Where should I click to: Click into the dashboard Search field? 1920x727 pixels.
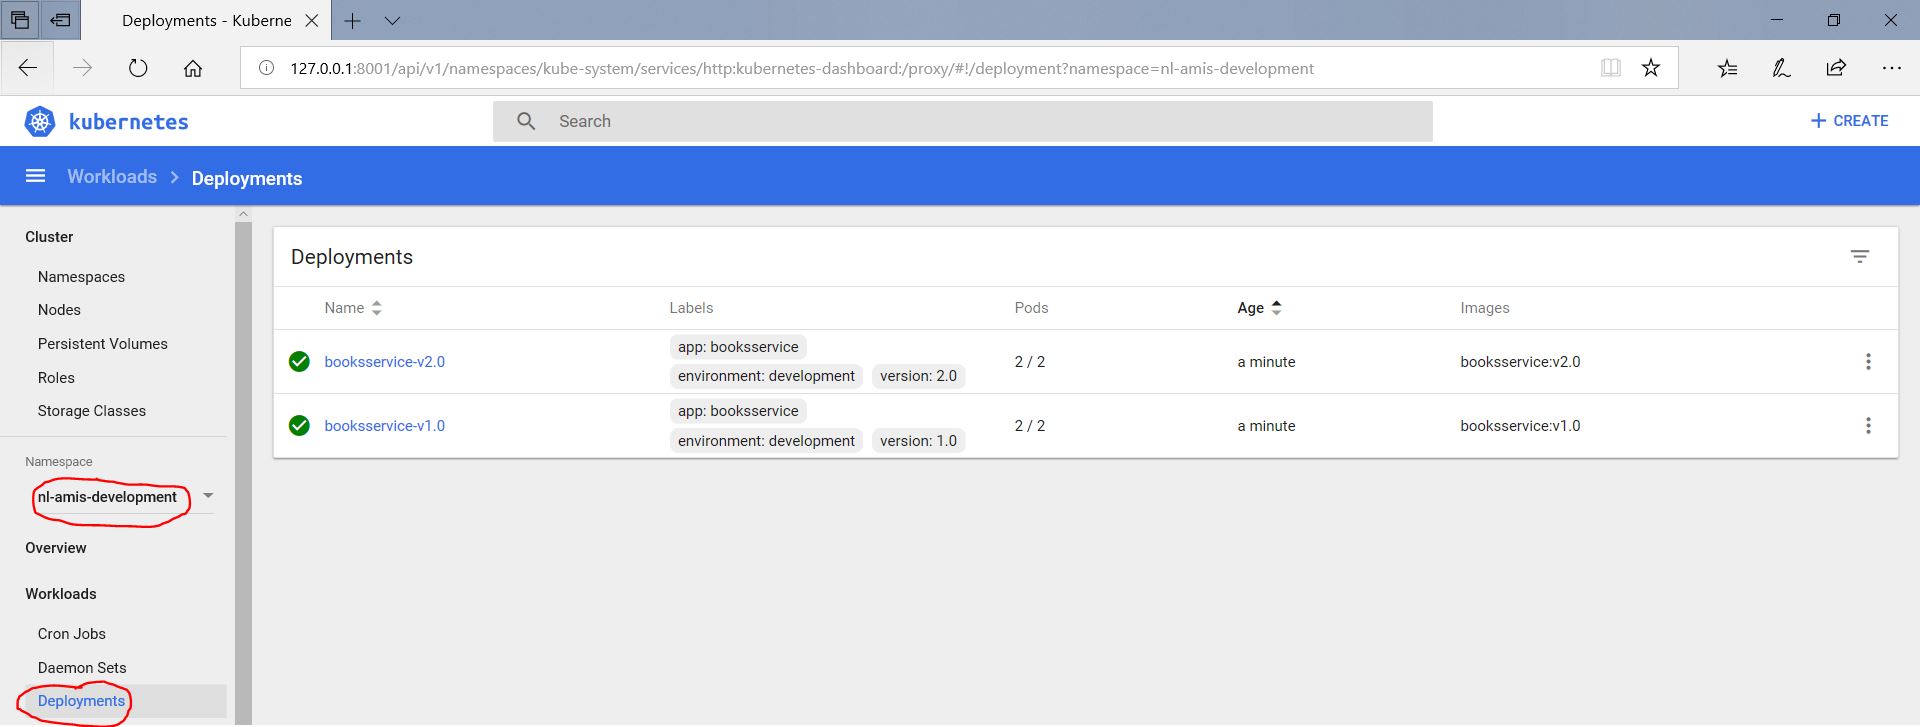[x=962, y=121]
